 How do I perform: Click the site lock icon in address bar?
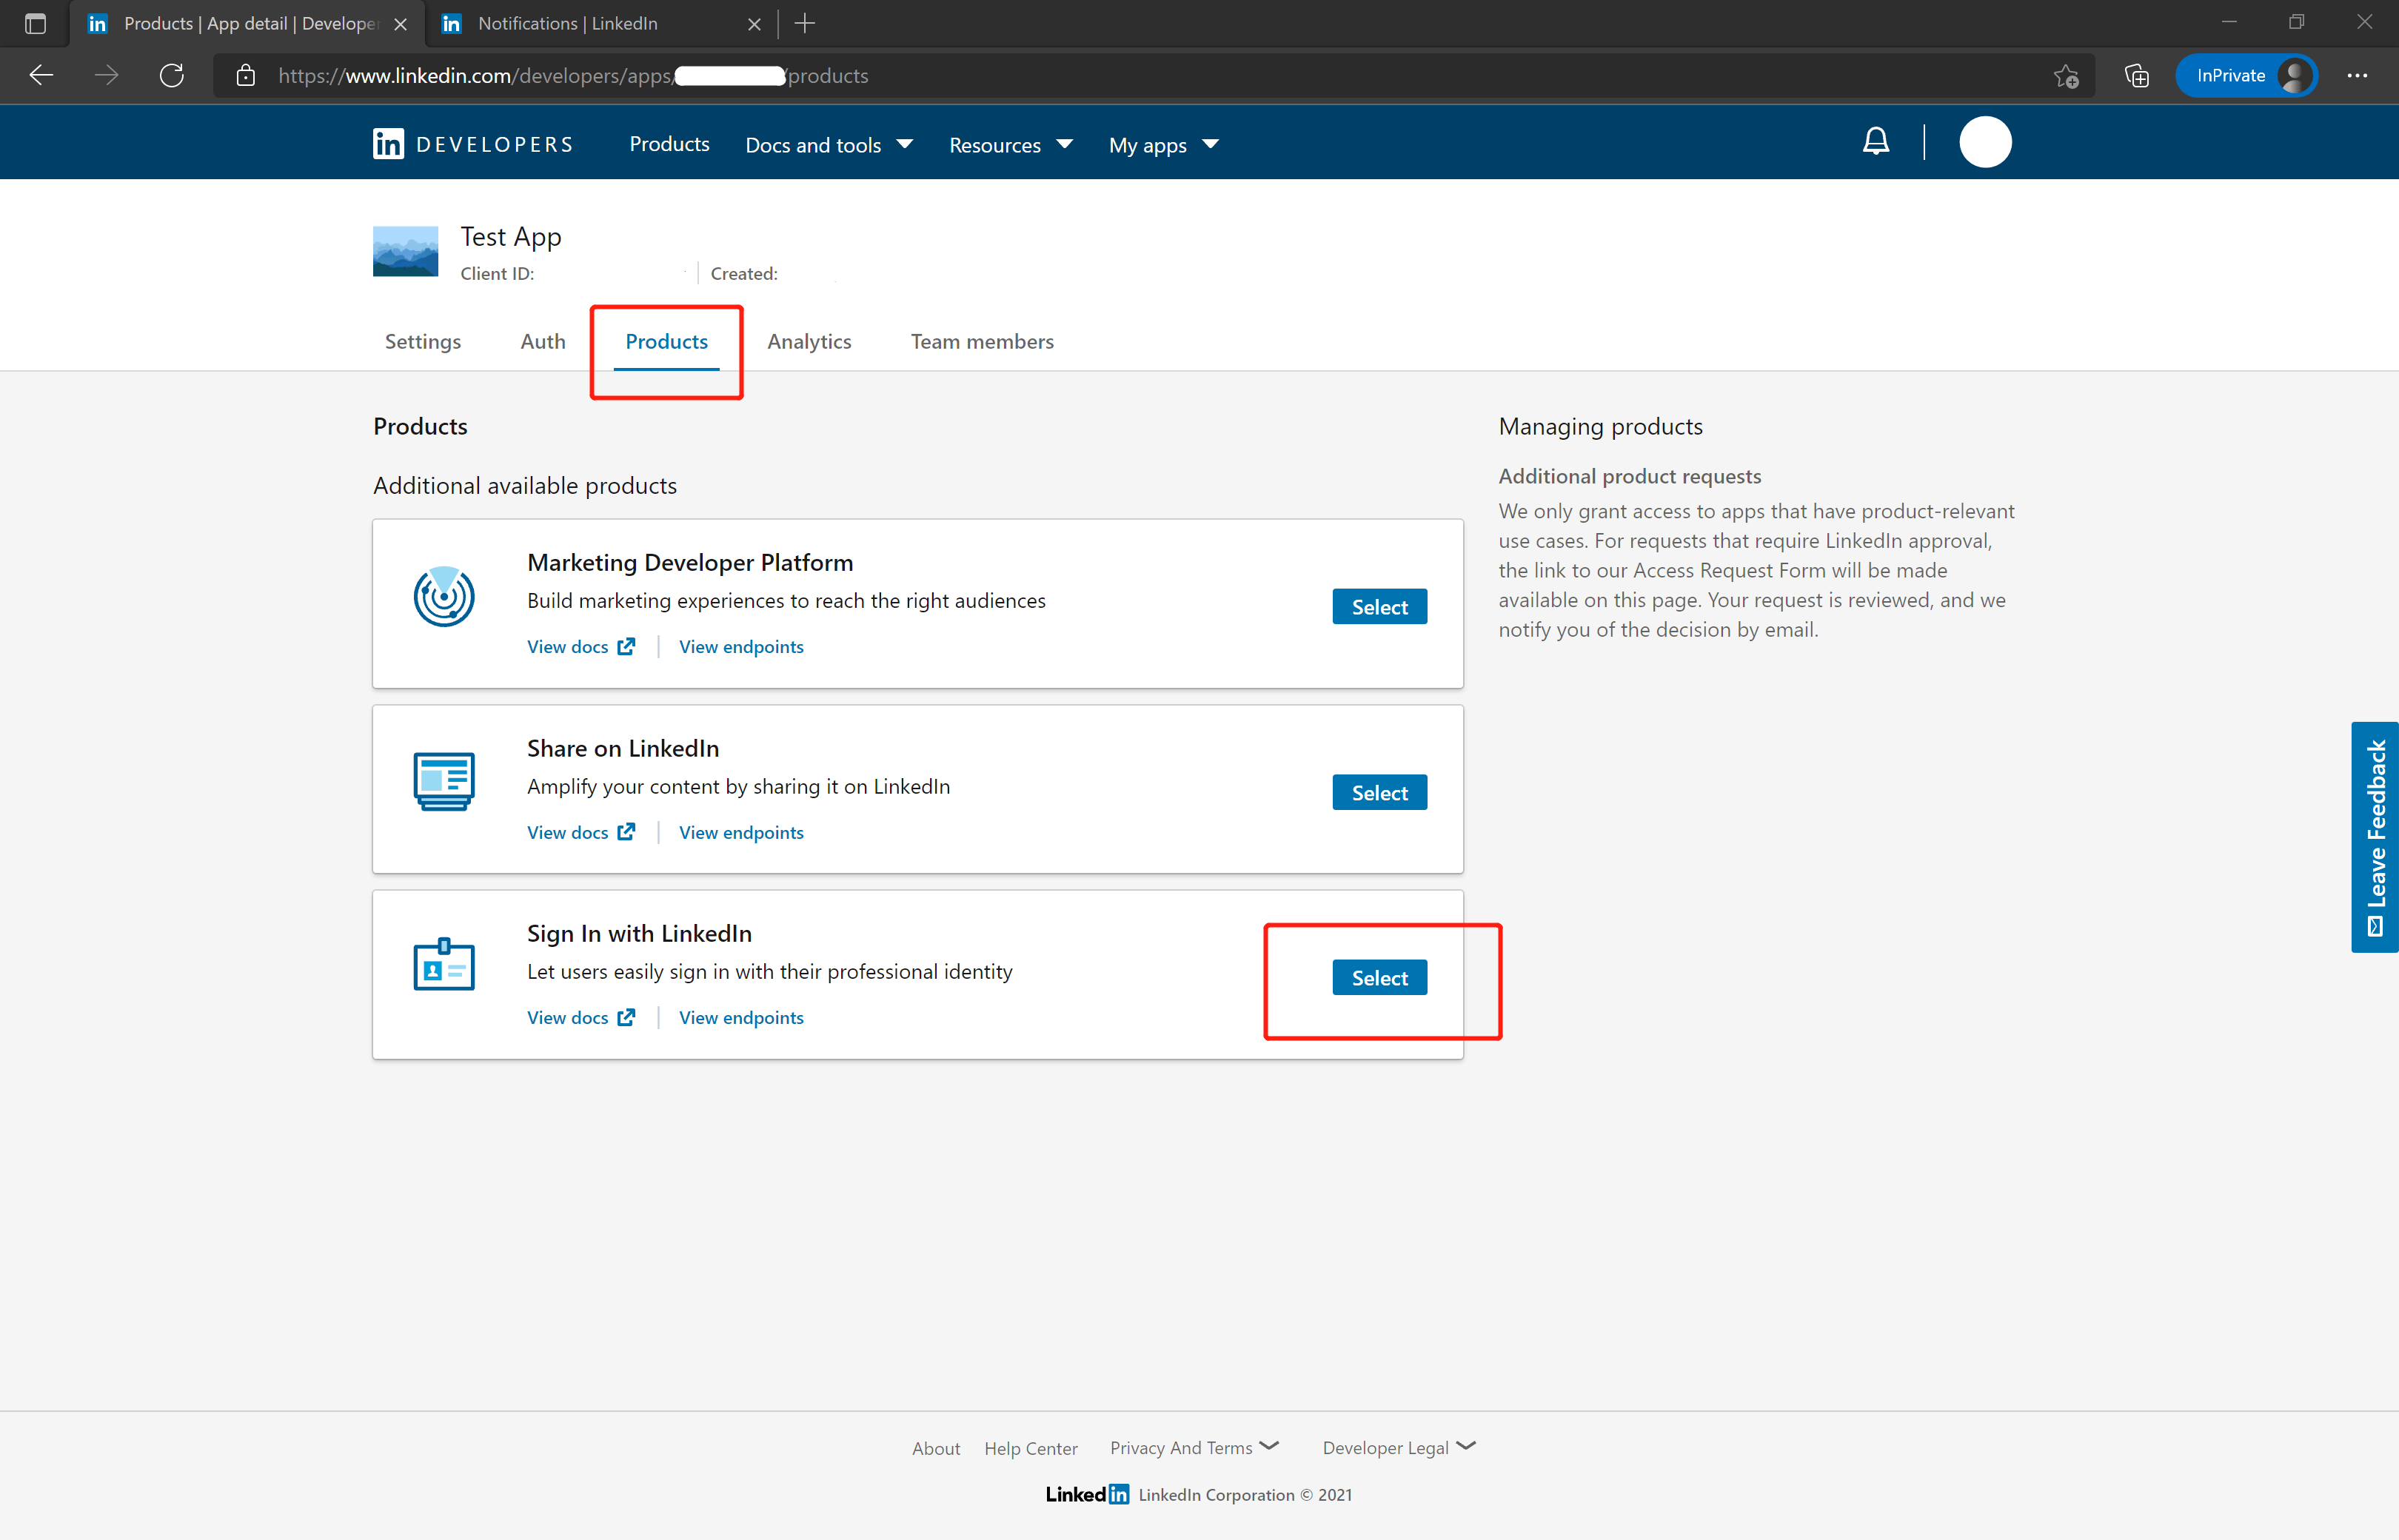[x=246, y=76]
